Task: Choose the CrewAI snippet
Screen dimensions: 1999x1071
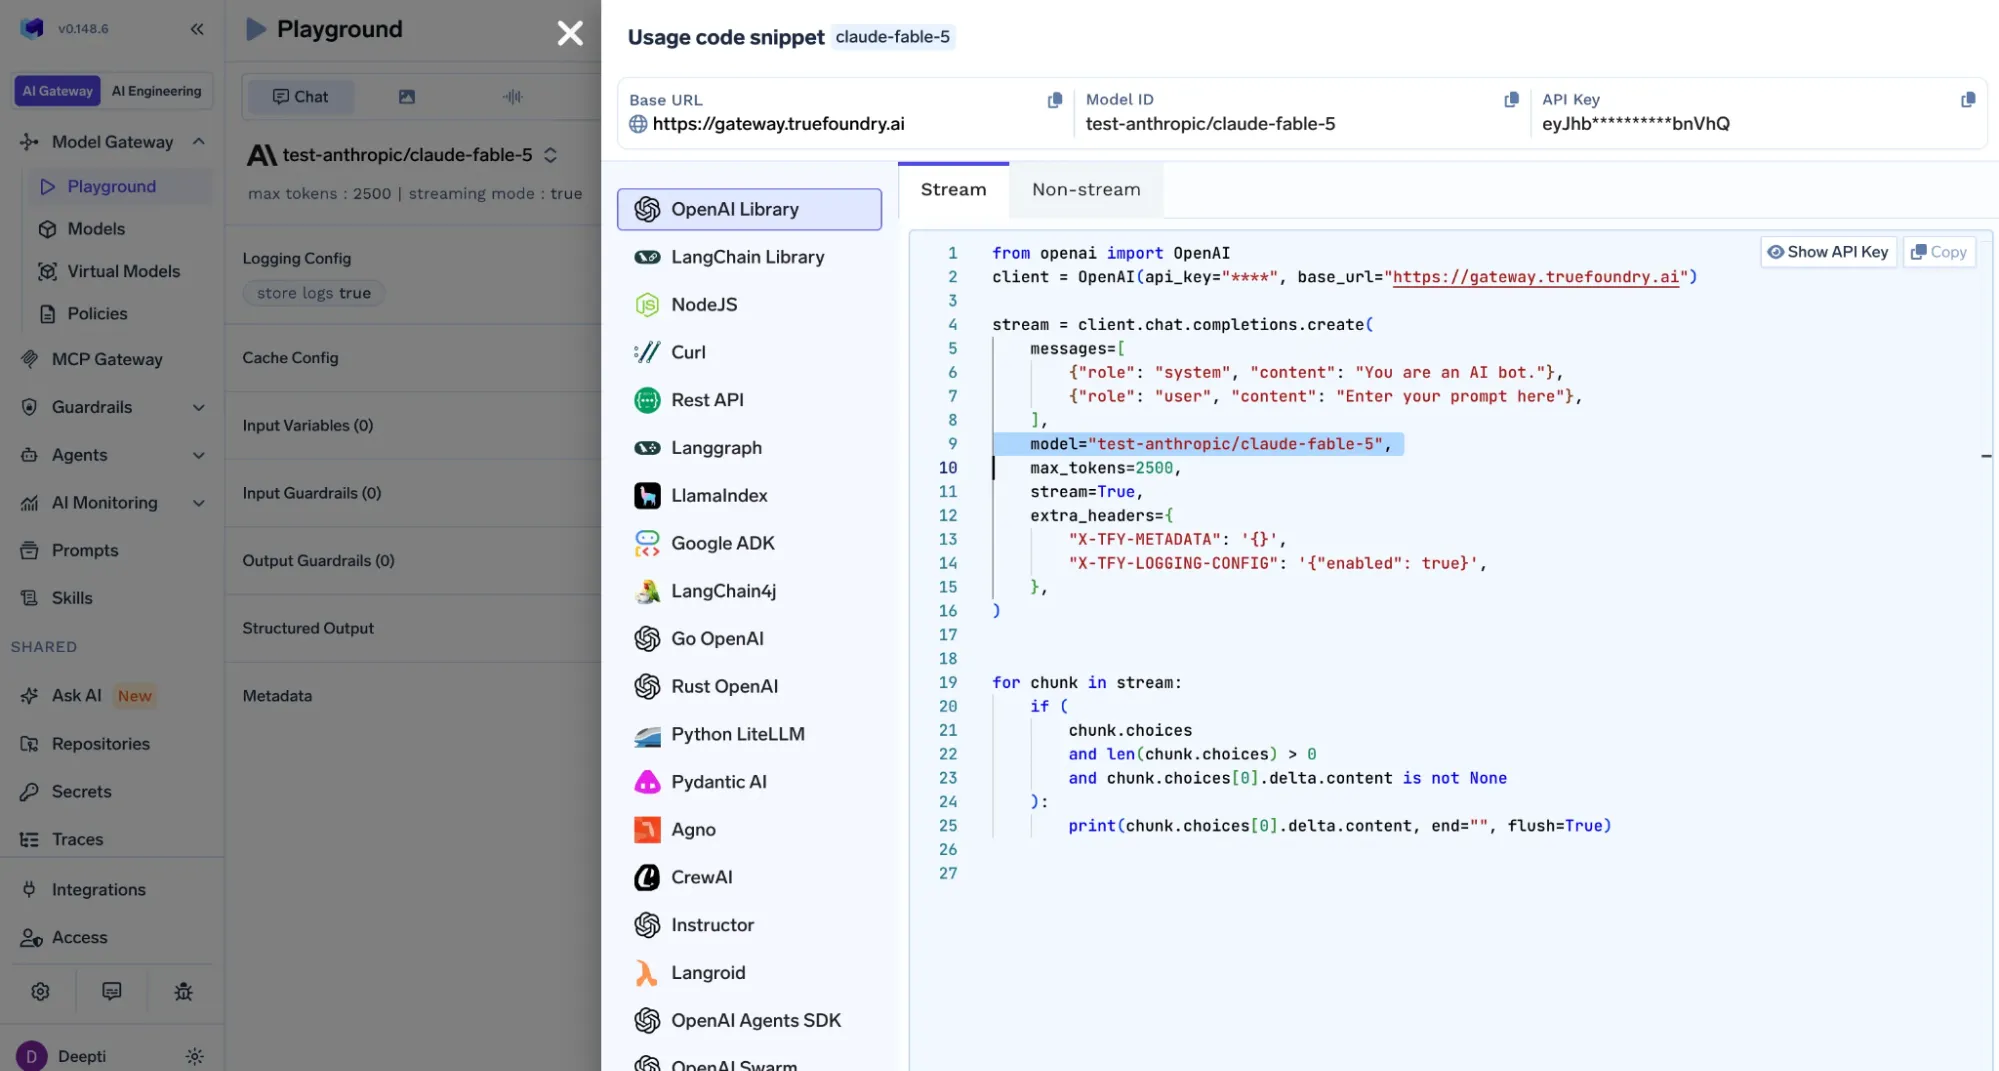Action: (x=749, y=877)
